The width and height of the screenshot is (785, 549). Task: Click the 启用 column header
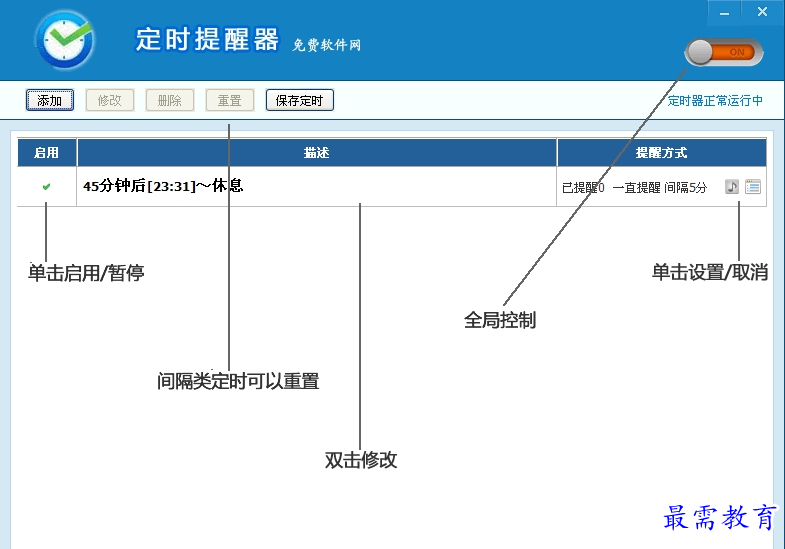click(x=47, y=152)
